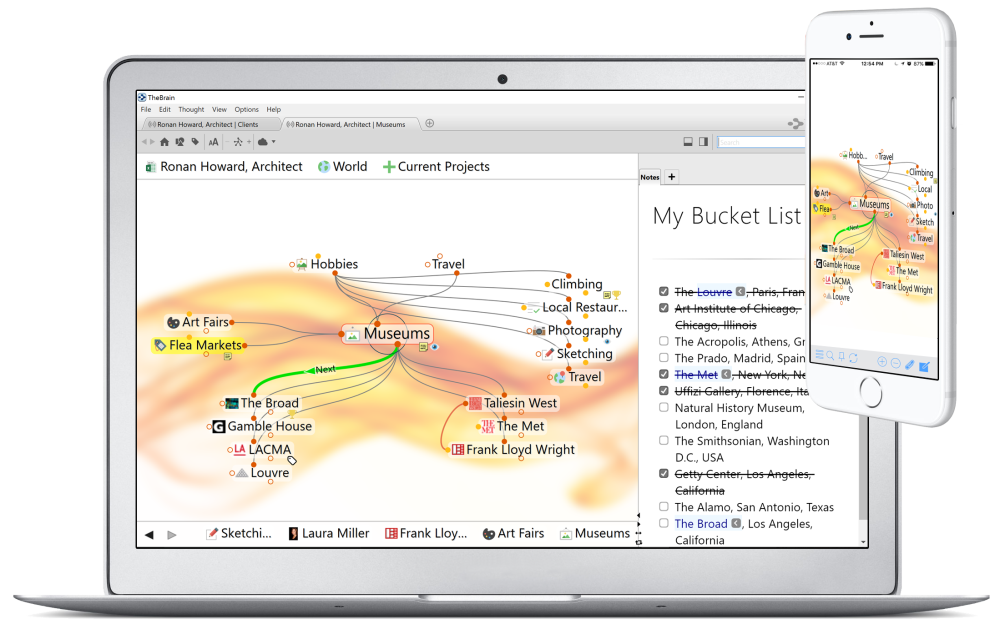The width and height of the screenshot is (1000, 624).
Task: Select the Ronan Howard Museums tab
Action: (x=350, y=124)
